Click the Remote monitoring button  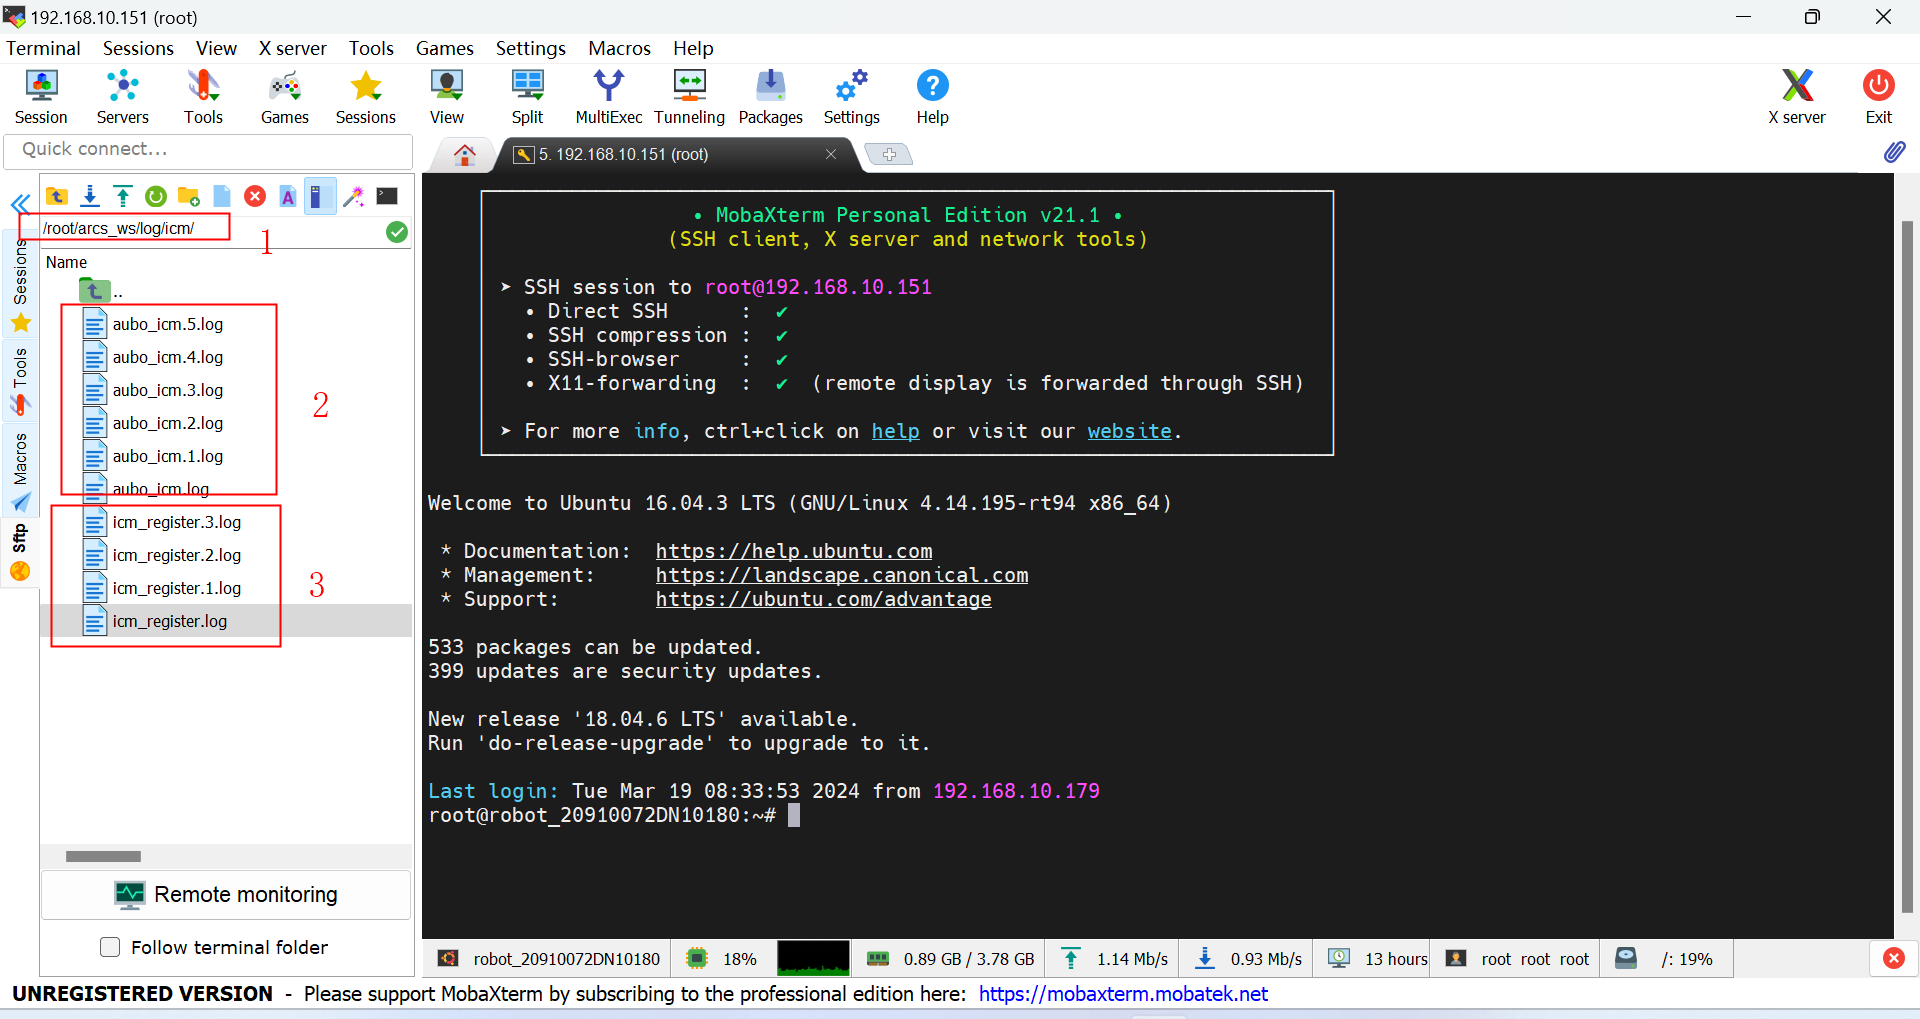tap(226, 894)
